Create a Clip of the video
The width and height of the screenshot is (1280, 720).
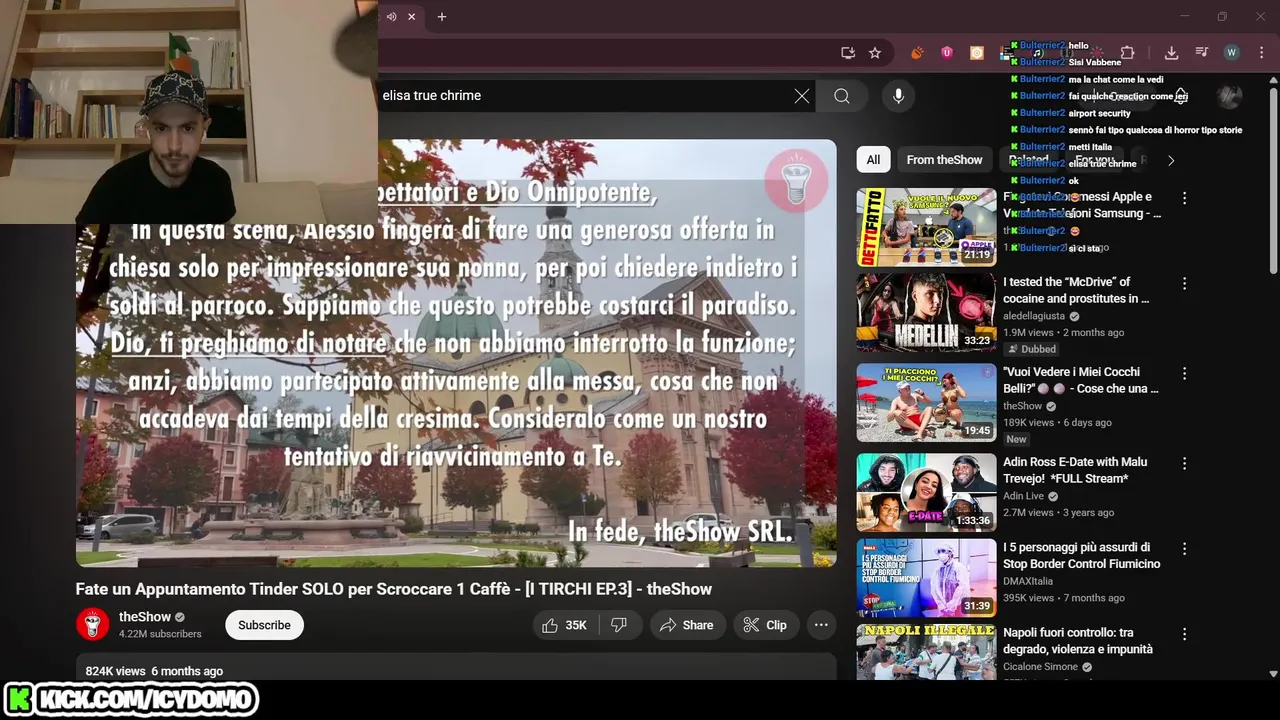pyautogui.click(x=766, y=625)
